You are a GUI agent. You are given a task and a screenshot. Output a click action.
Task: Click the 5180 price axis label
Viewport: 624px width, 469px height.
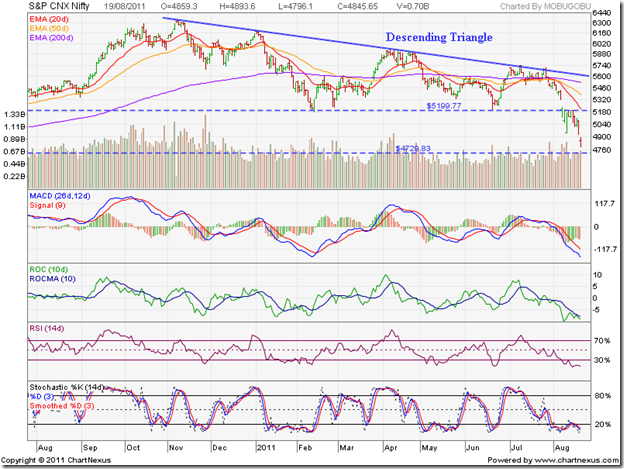pyautogui.click(x=602, y=112)
